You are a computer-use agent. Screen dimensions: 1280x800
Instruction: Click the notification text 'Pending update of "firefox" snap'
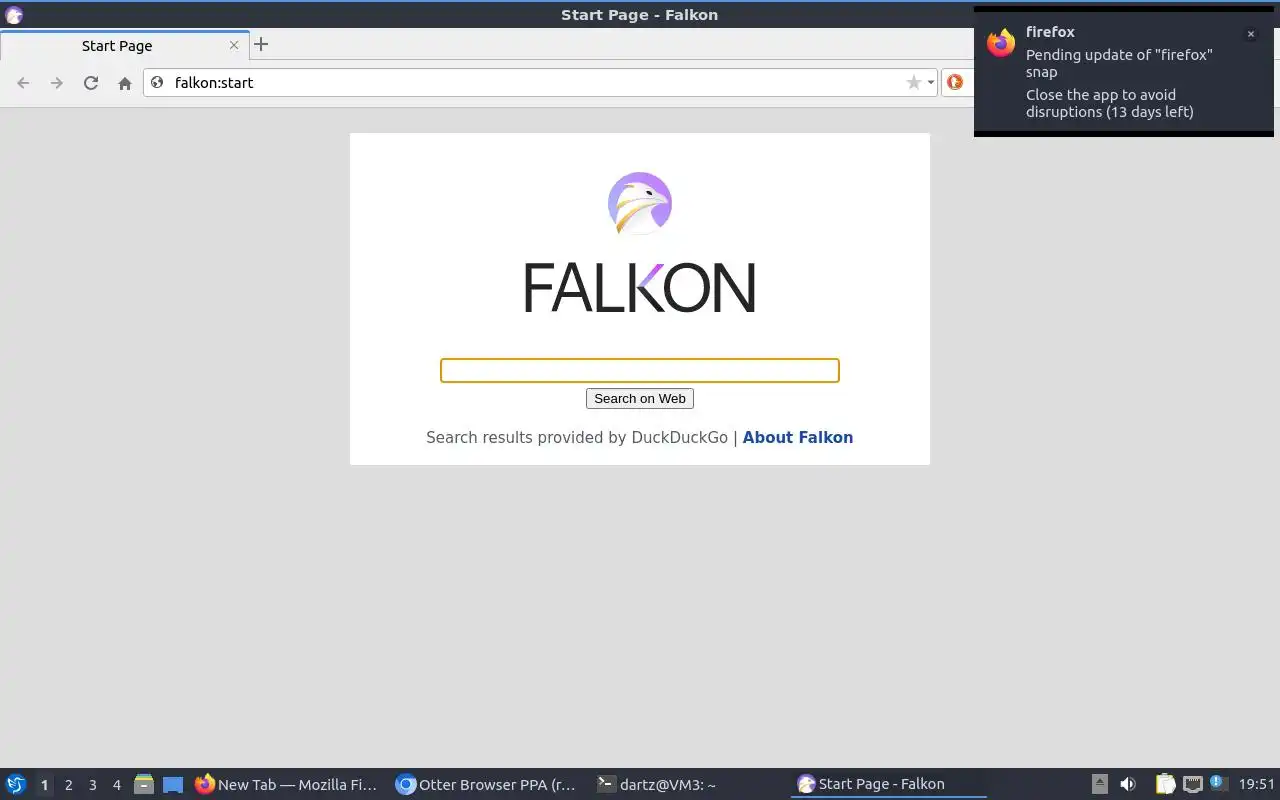1119,63
